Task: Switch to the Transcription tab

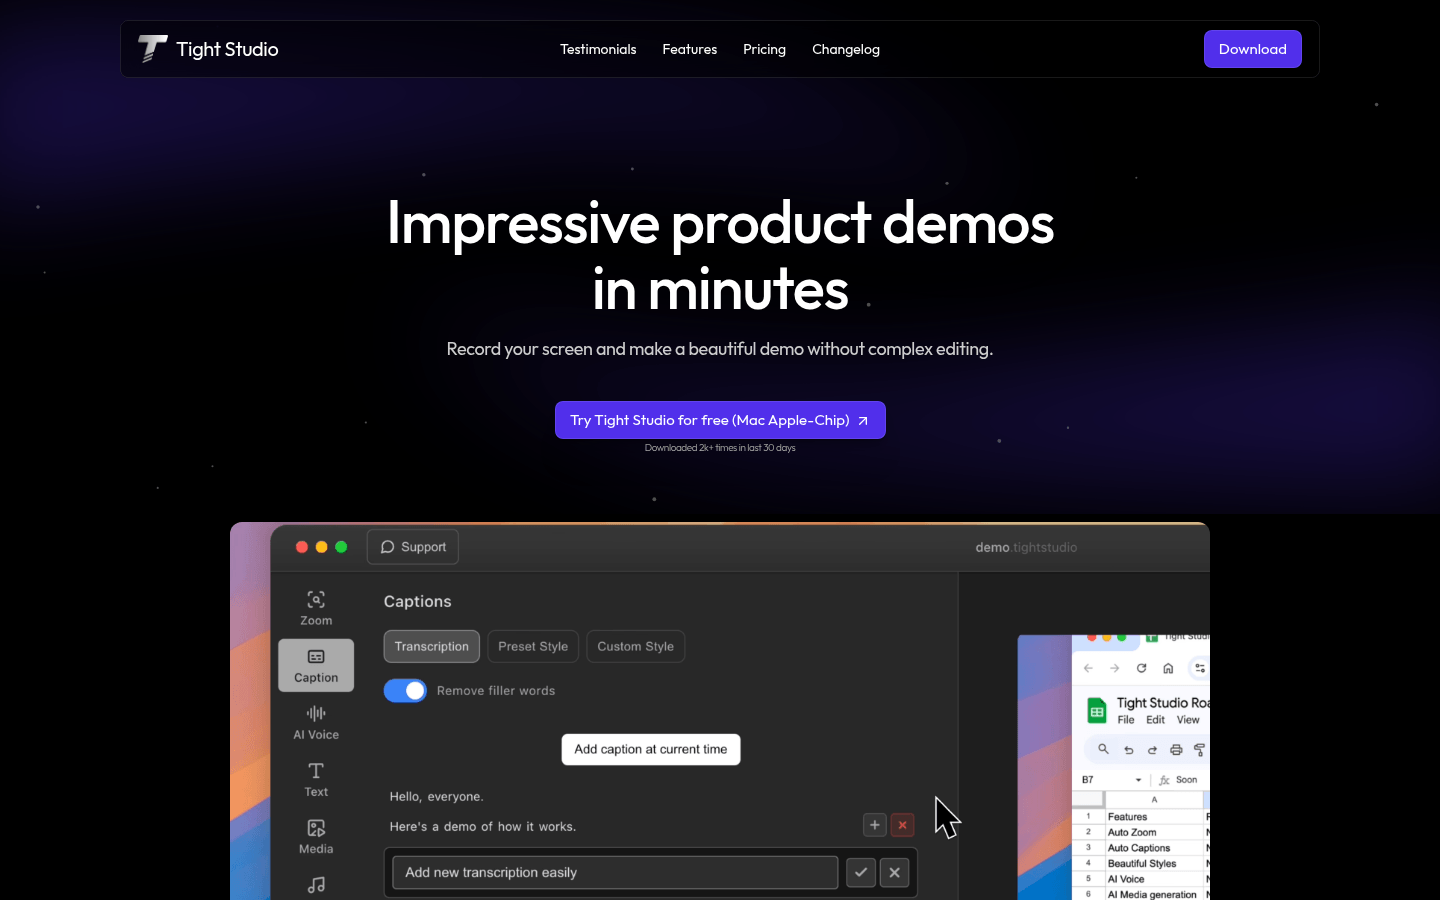Action: 432,646
